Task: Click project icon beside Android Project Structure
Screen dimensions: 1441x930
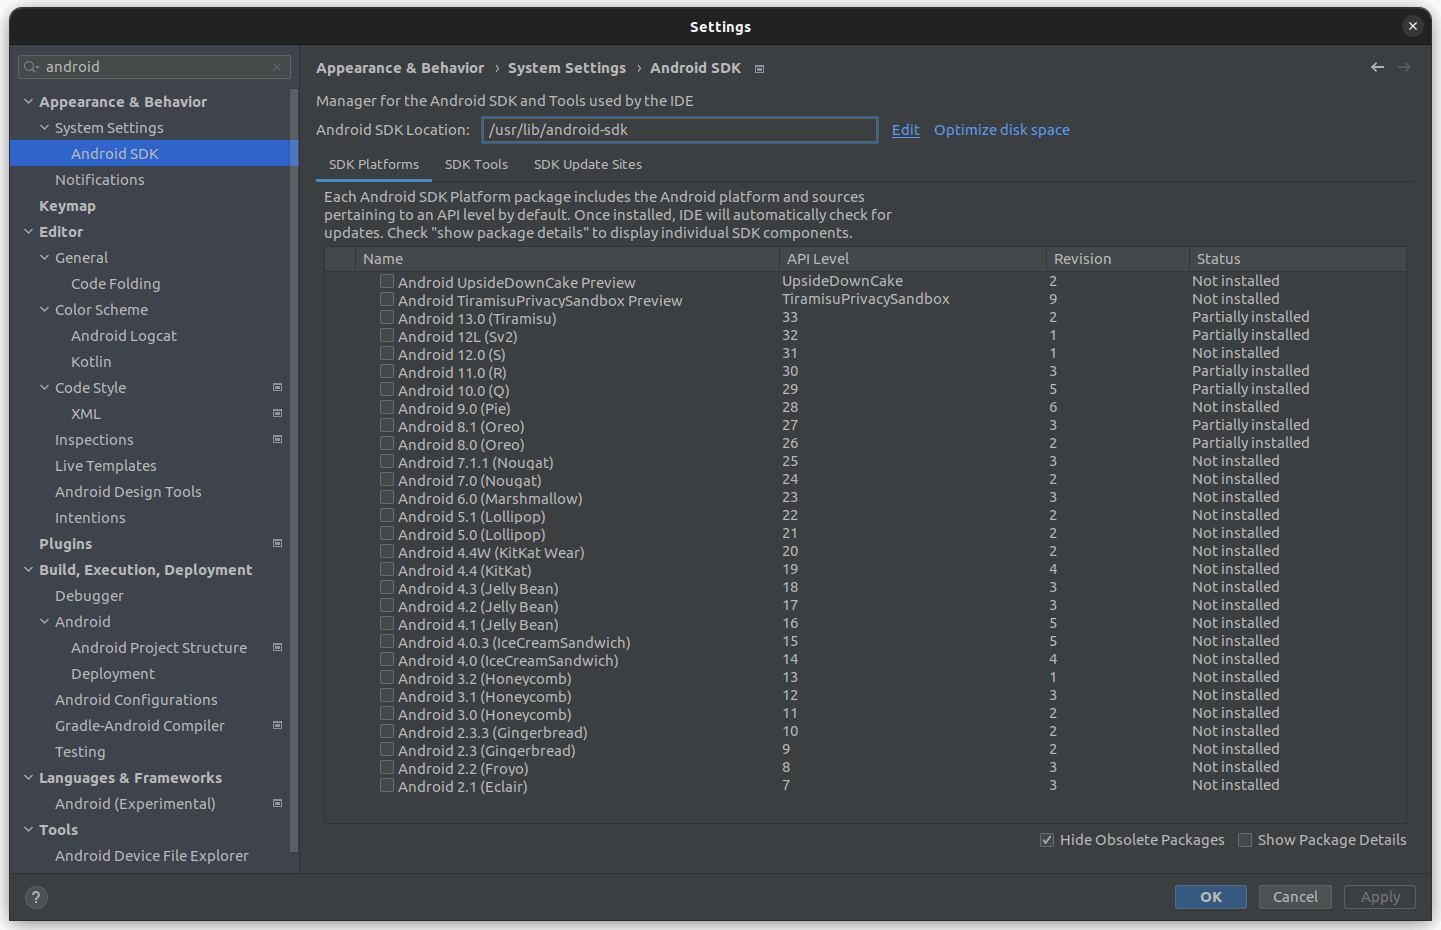Action: click(x=278, y=647)
